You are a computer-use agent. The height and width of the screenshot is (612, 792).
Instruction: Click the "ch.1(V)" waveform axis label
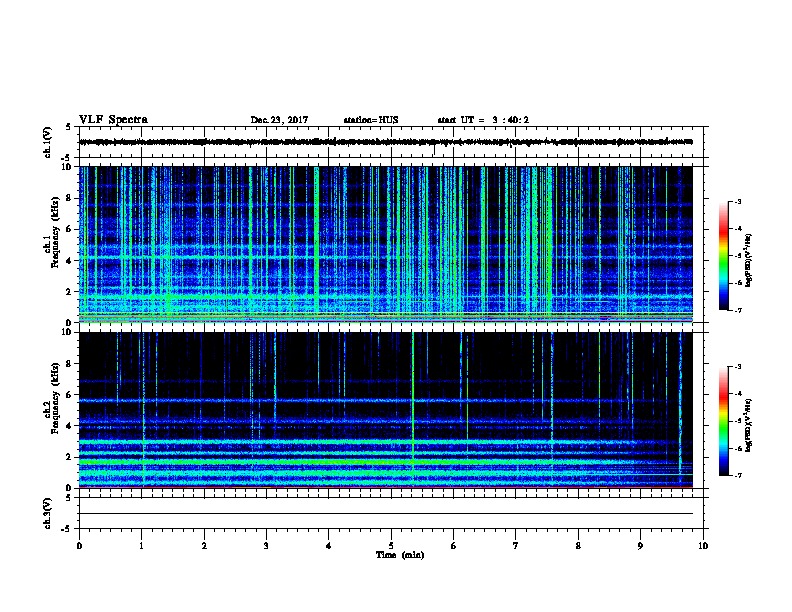48,142
